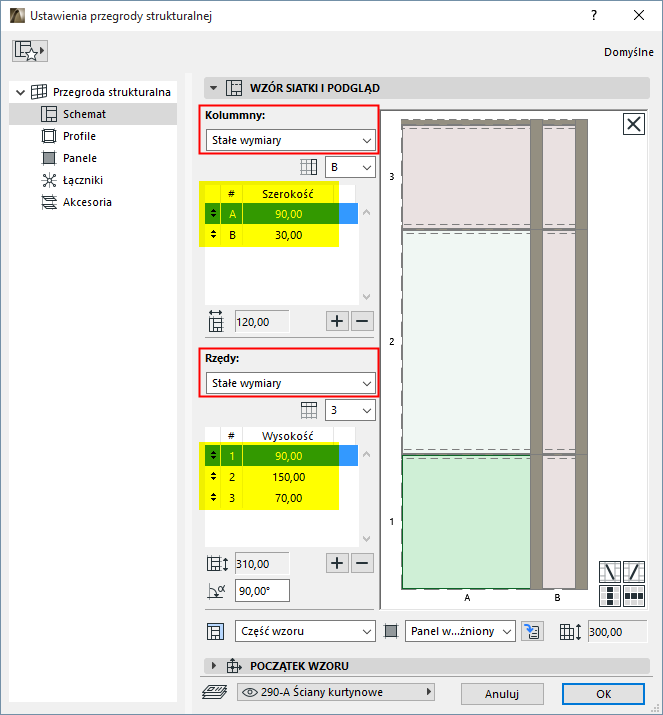Screen dimensions: 663x715
Task: Click the panel settings button with blue arrow
Action: [x=533, y=632]
